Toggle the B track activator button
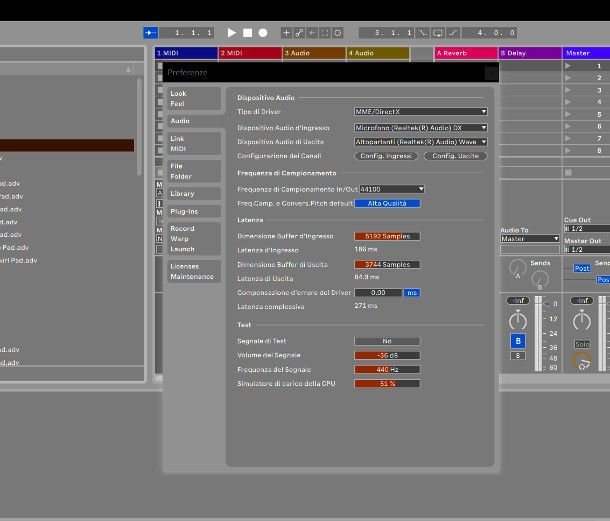This screenshot has height=521, width=610. pyautogui.click(x=518, y=341)
